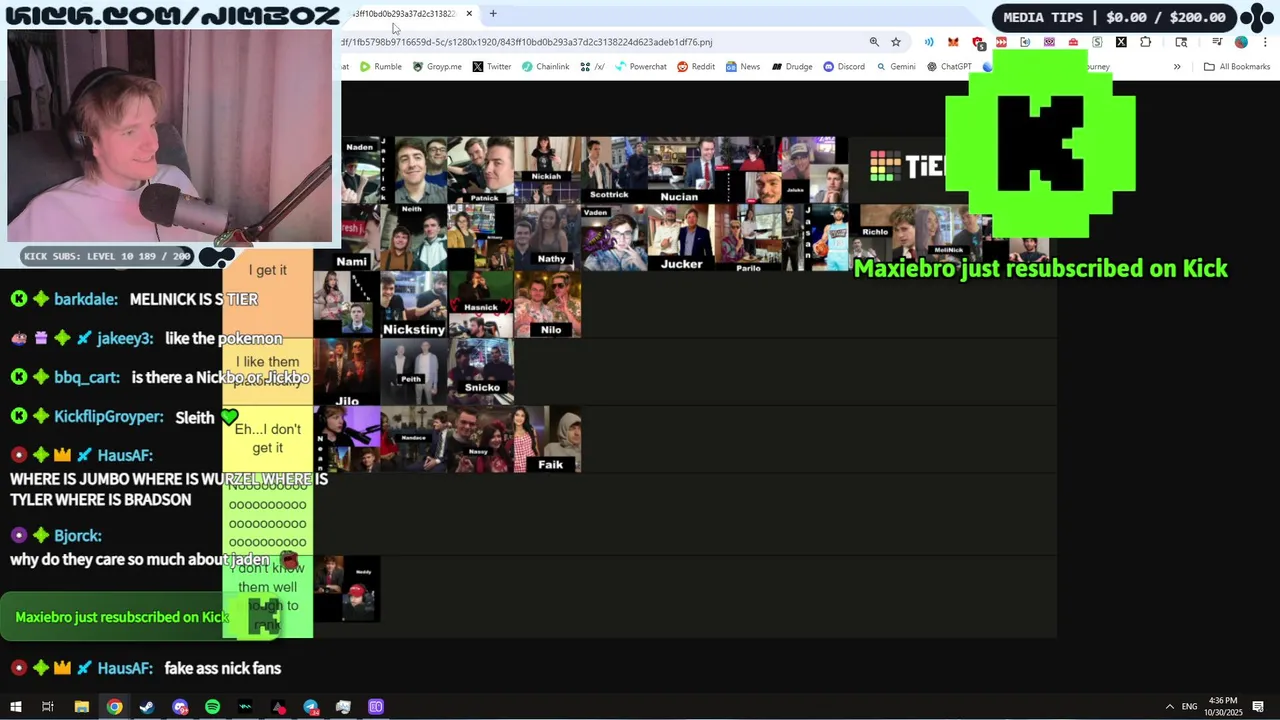
Task: Expand the hidden bookmarks chevron
Action: (x=1177, y=67)
